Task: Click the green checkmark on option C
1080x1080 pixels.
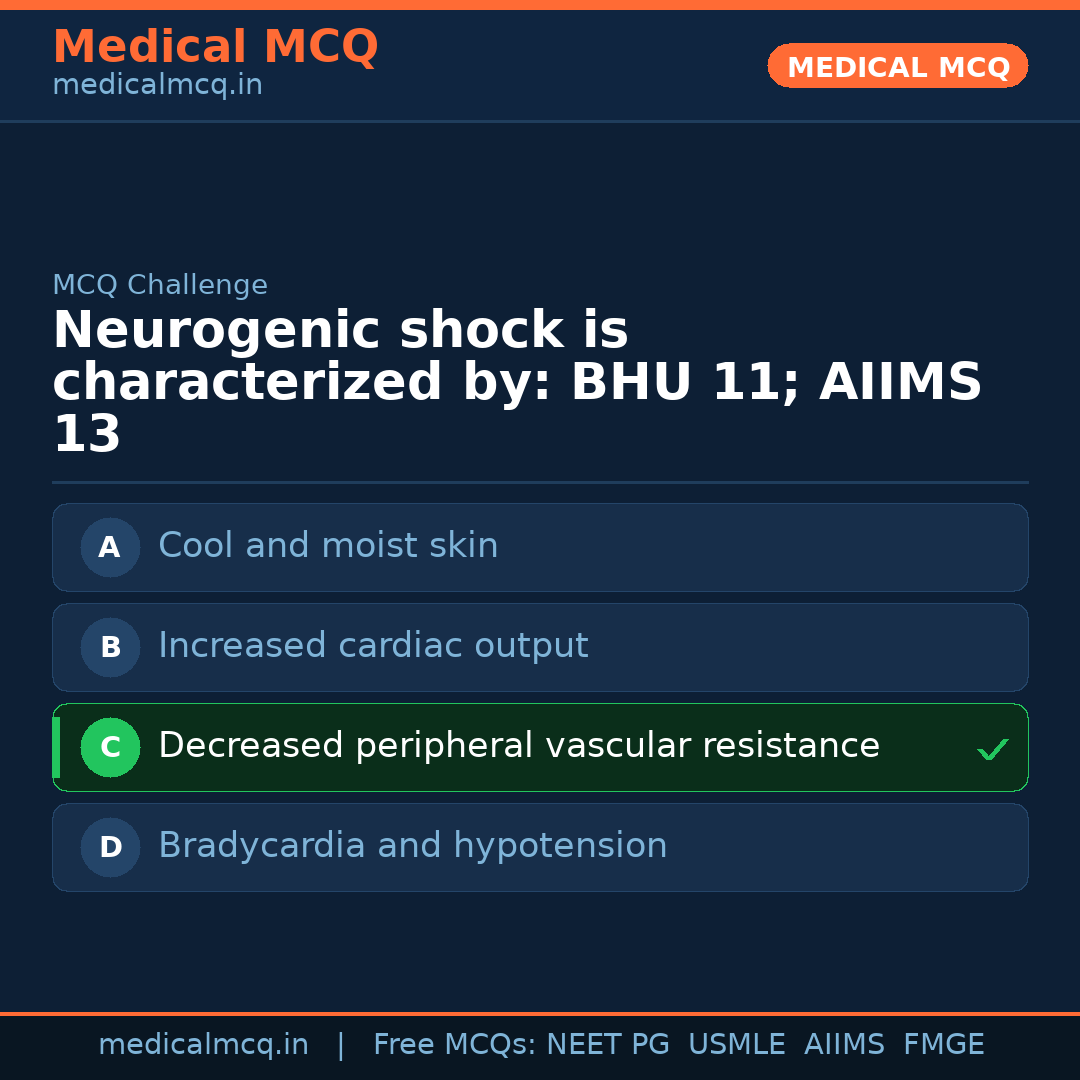Action: 992,749
